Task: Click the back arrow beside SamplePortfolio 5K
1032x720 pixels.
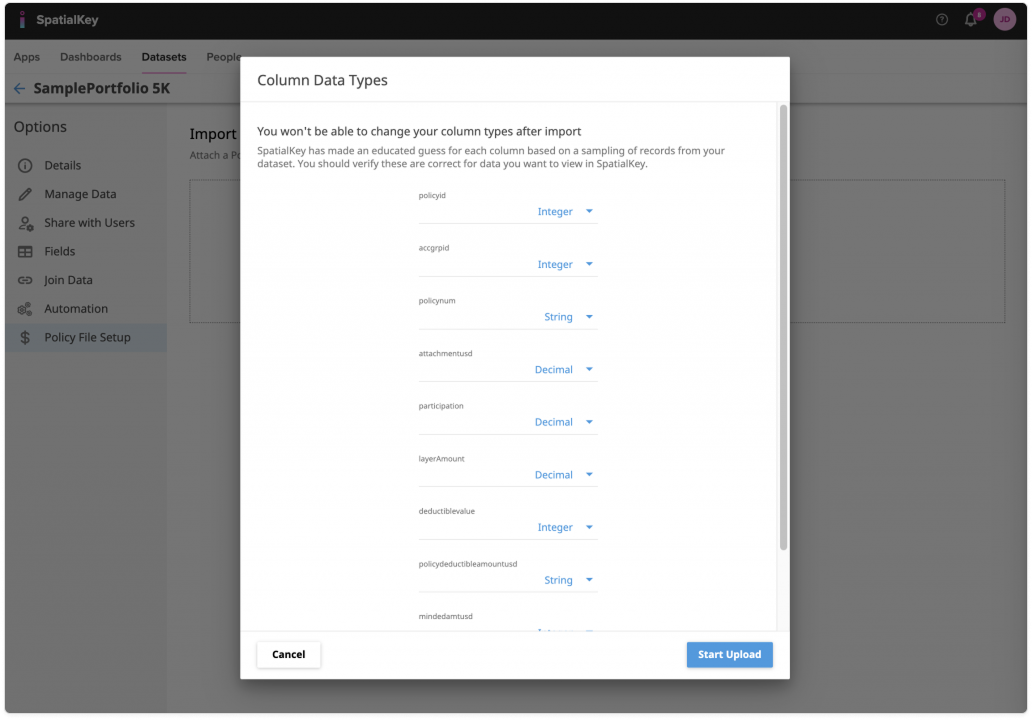Action: [x=19, y=88]
